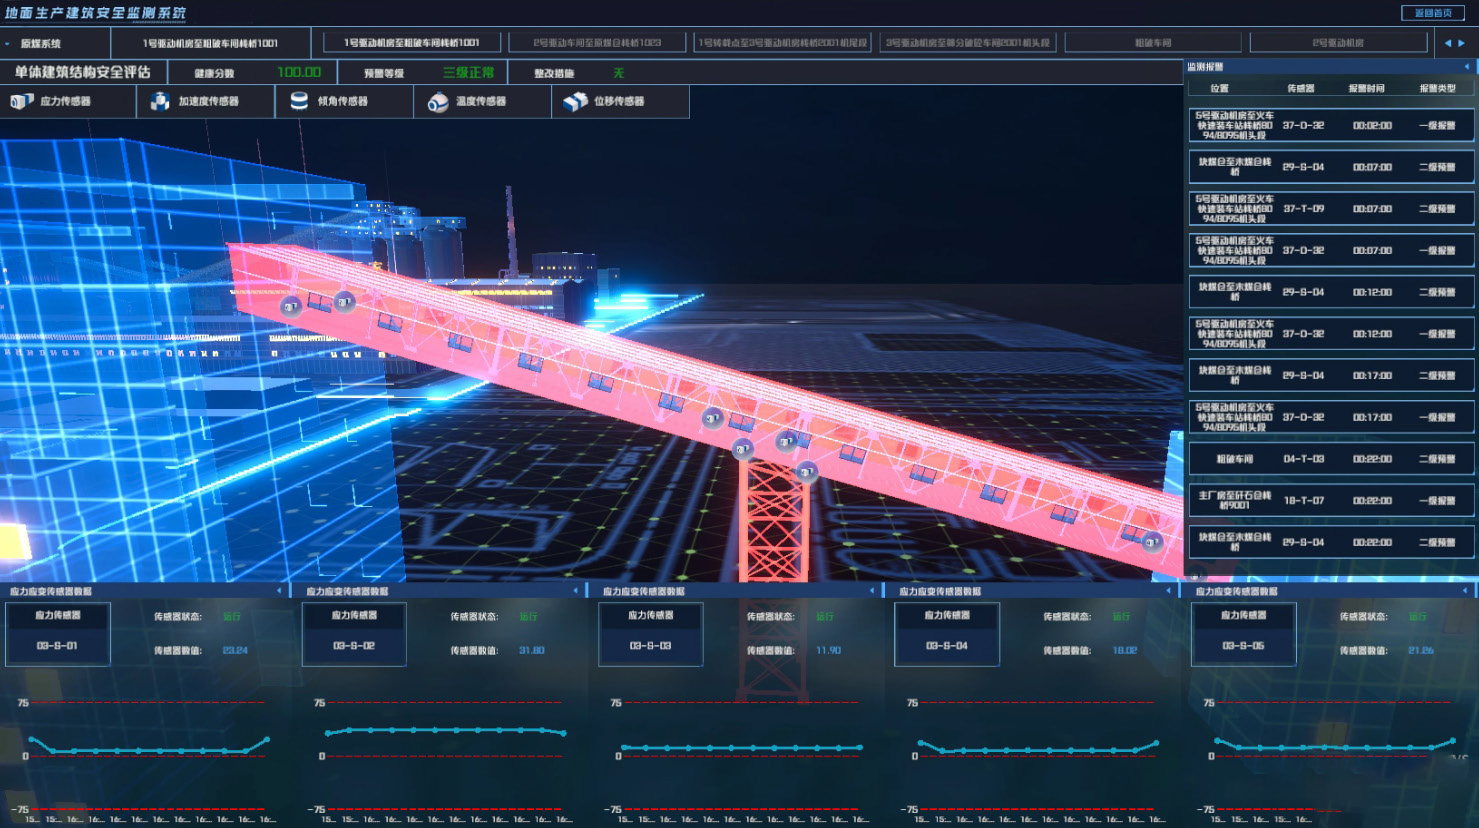Select the 03-S-04 stress sensor card

coord(947,634)
